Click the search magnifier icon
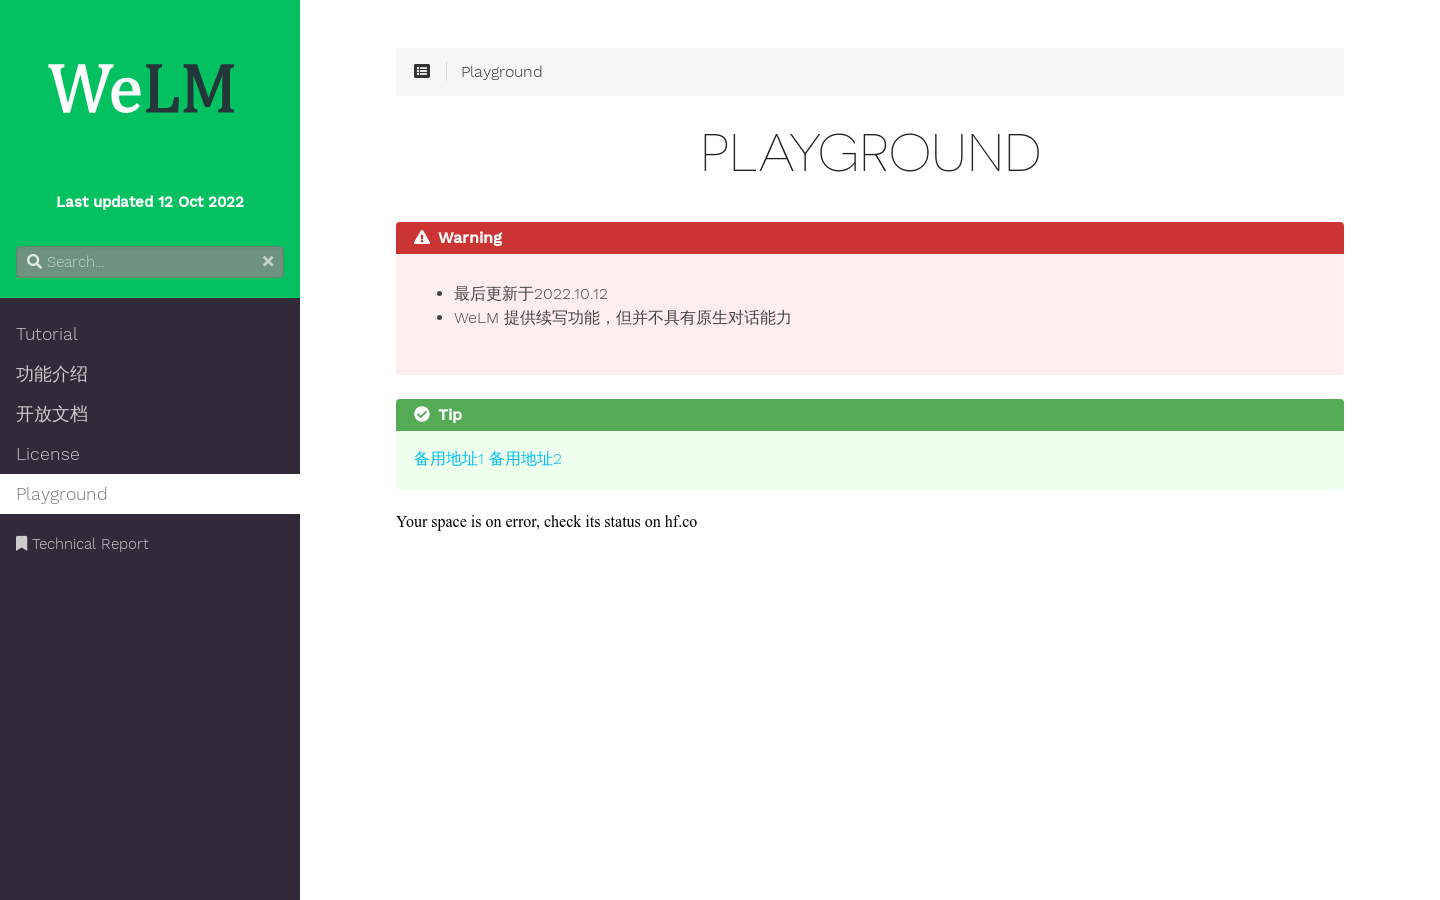Viewport: 1440px width, 900px height. 34,261
